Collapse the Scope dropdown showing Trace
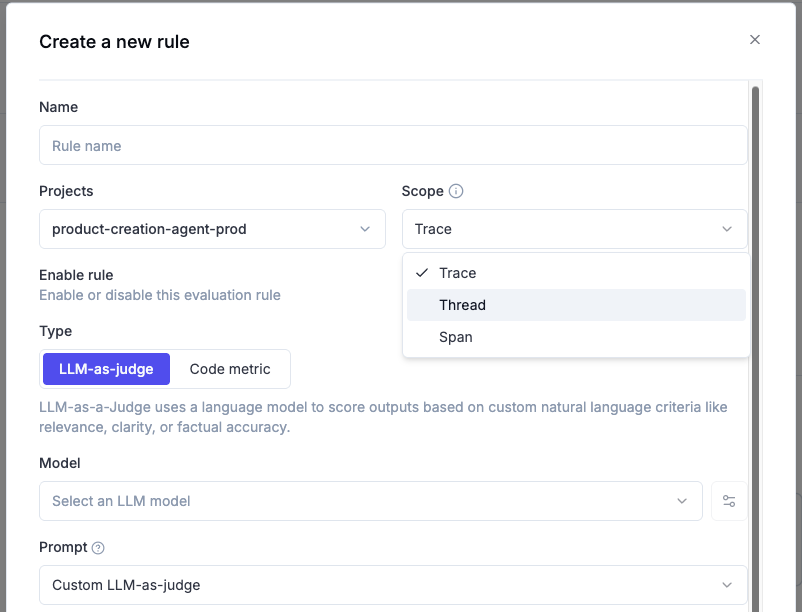The width and height of the screenshot is (802, 612). (560, 229)
